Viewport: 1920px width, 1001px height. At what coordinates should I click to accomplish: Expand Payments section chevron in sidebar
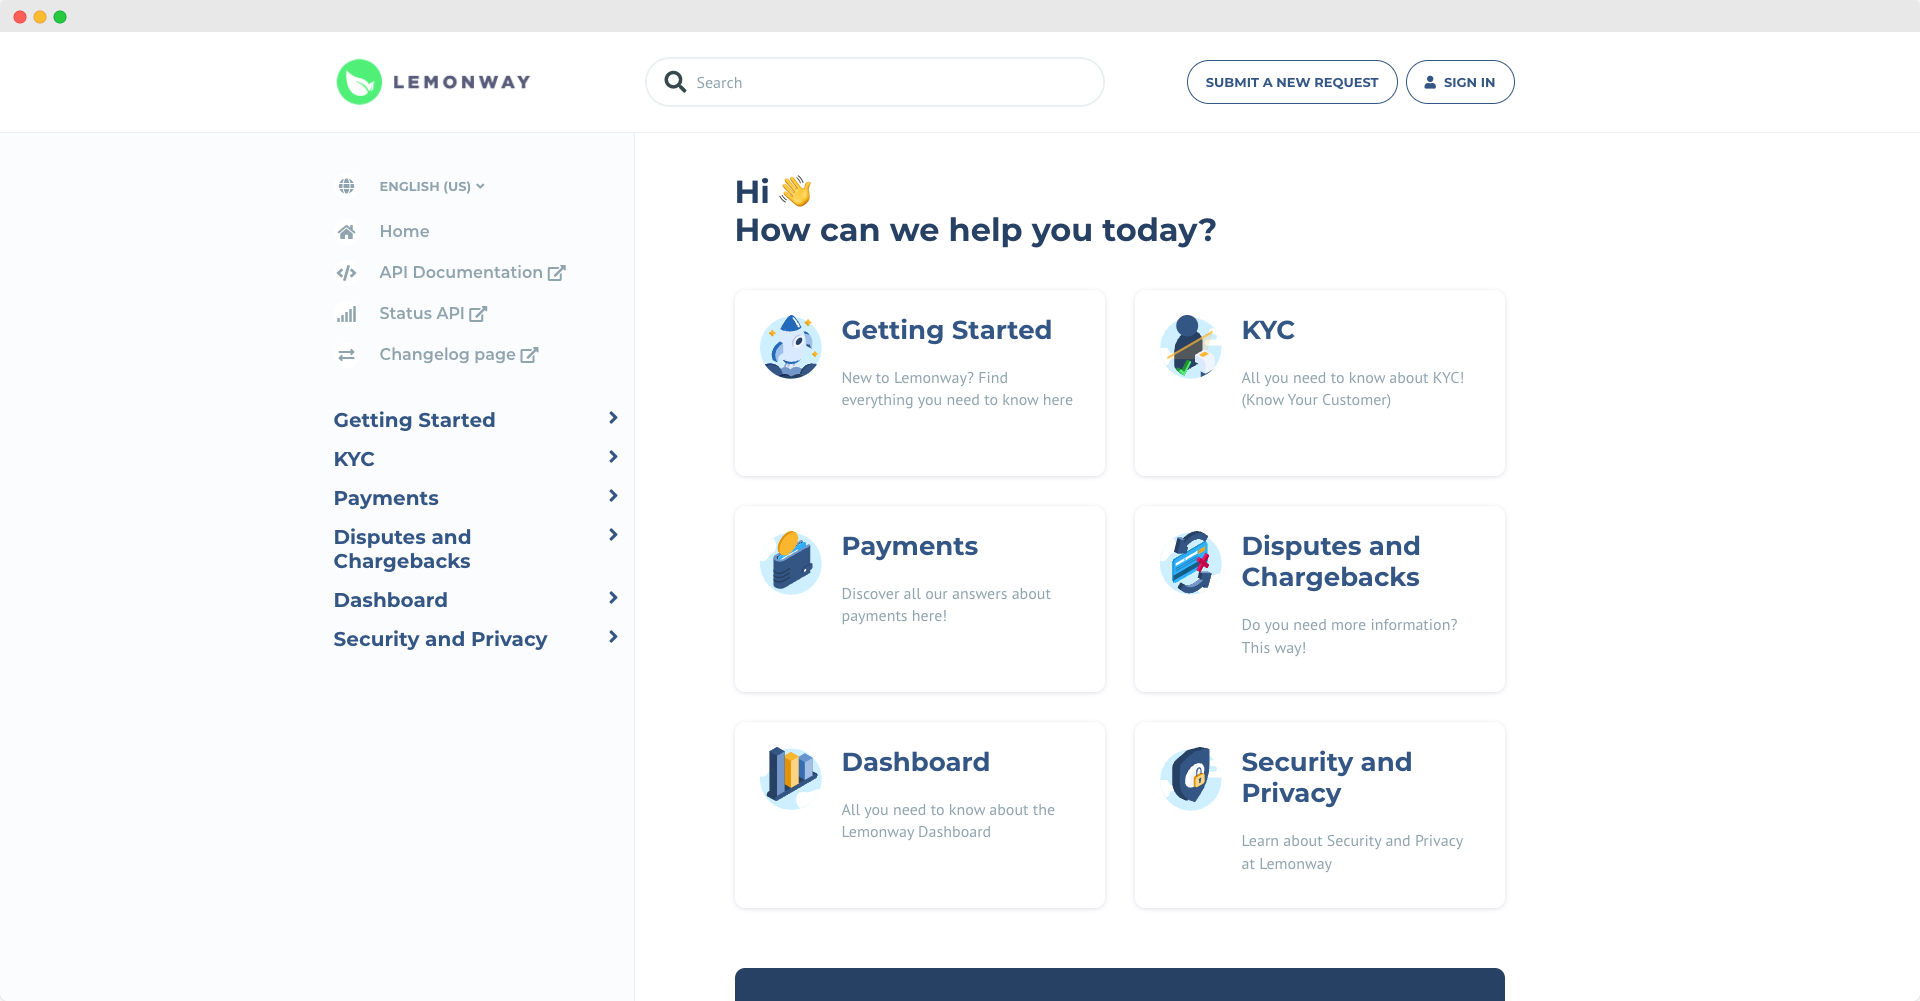click(x=613, y=496)
